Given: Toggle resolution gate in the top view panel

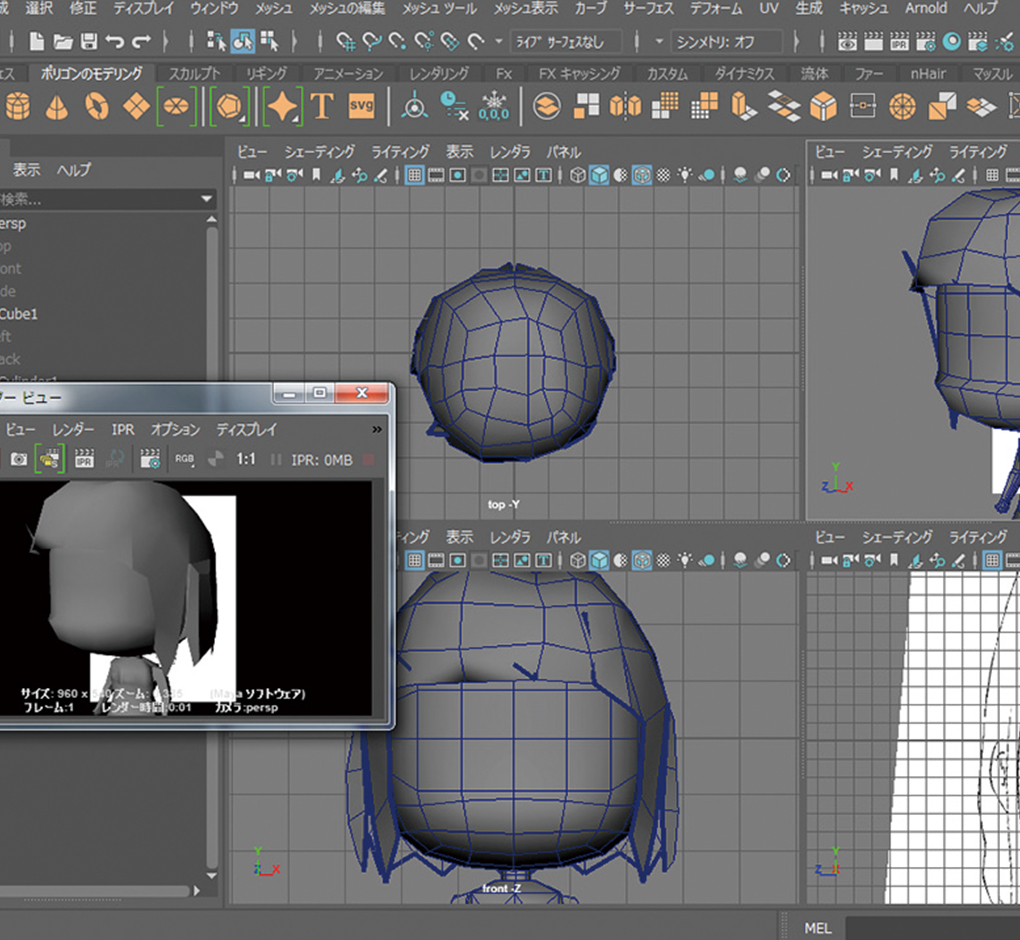Looking at the screenshot, I should pyautogui.click(x=457, y=175).
